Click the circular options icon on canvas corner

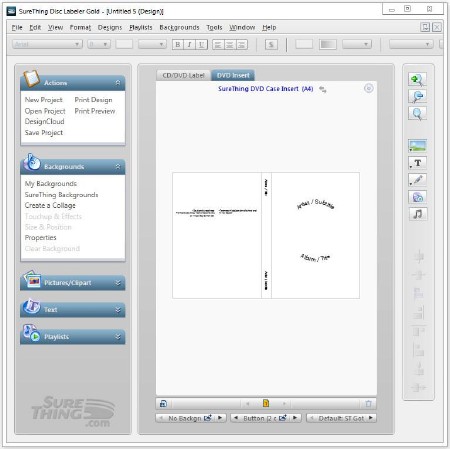[x=368, y=88]
